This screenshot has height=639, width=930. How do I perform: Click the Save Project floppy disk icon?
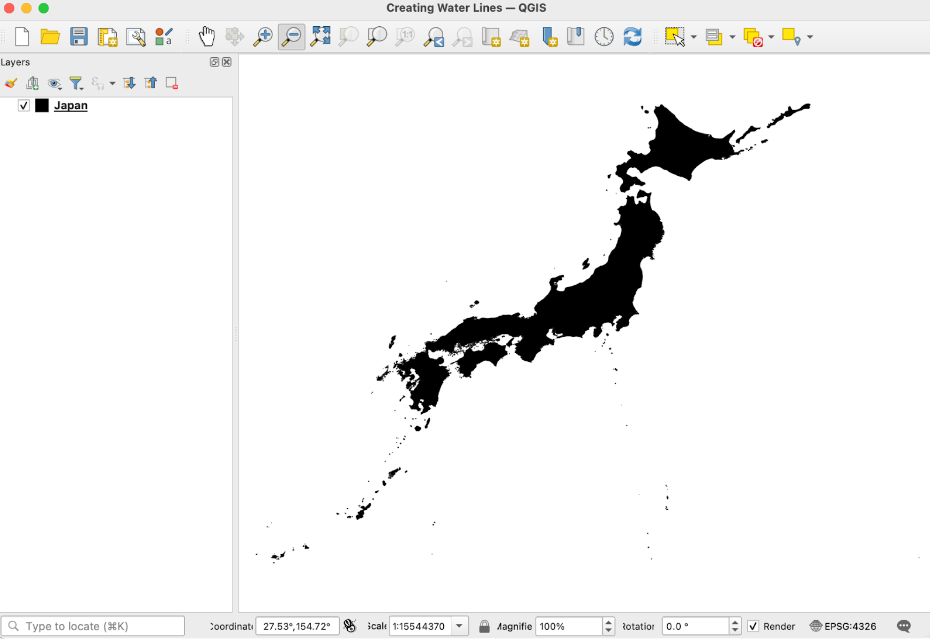pyautogui.click(x=79, y=37)
